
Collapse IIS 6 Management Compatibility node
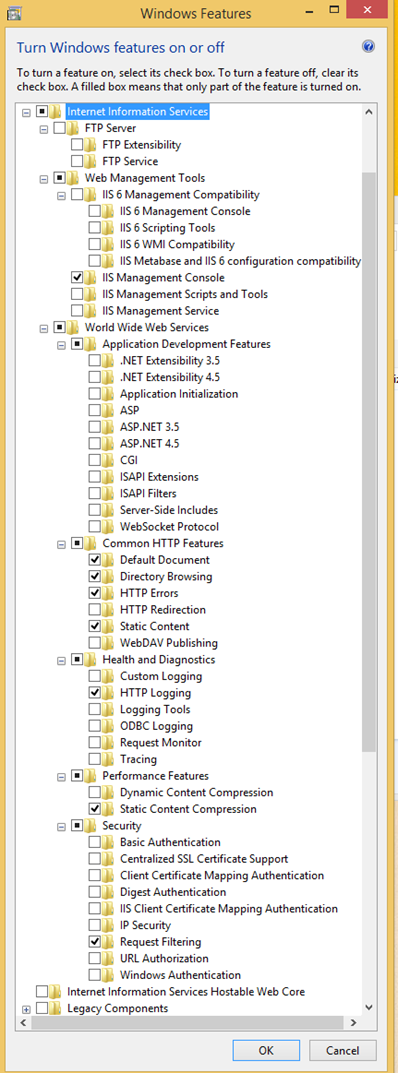(62, 195)
